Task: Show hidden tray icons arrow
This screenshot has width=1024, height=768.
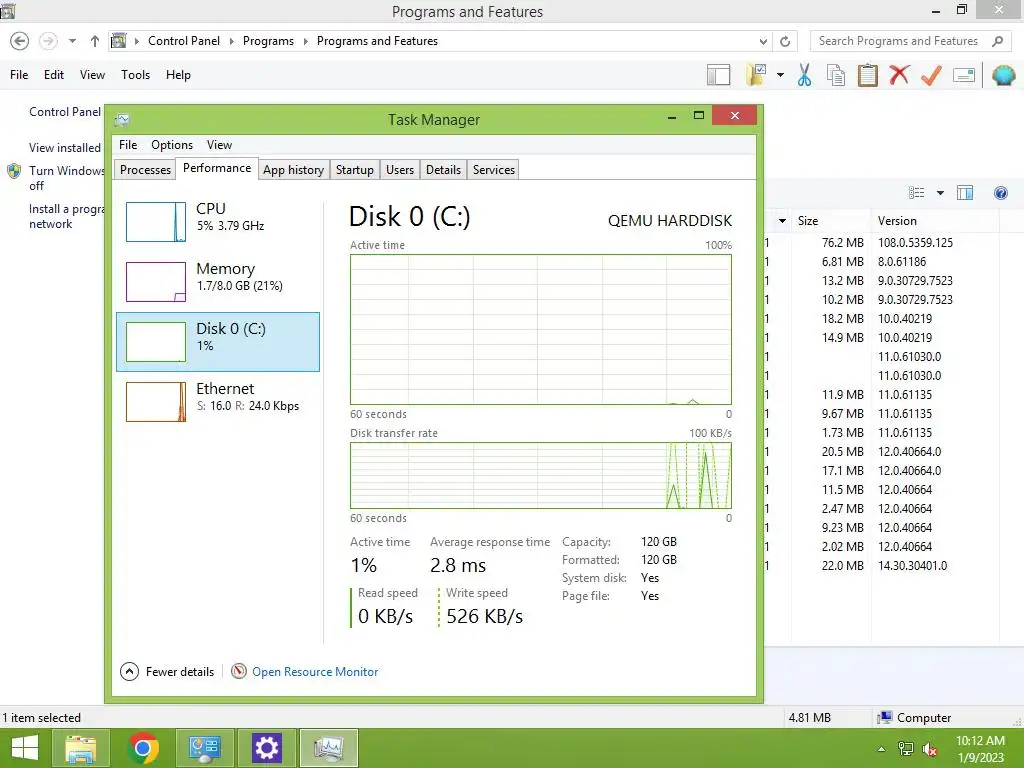Action: tap(881, 749)
